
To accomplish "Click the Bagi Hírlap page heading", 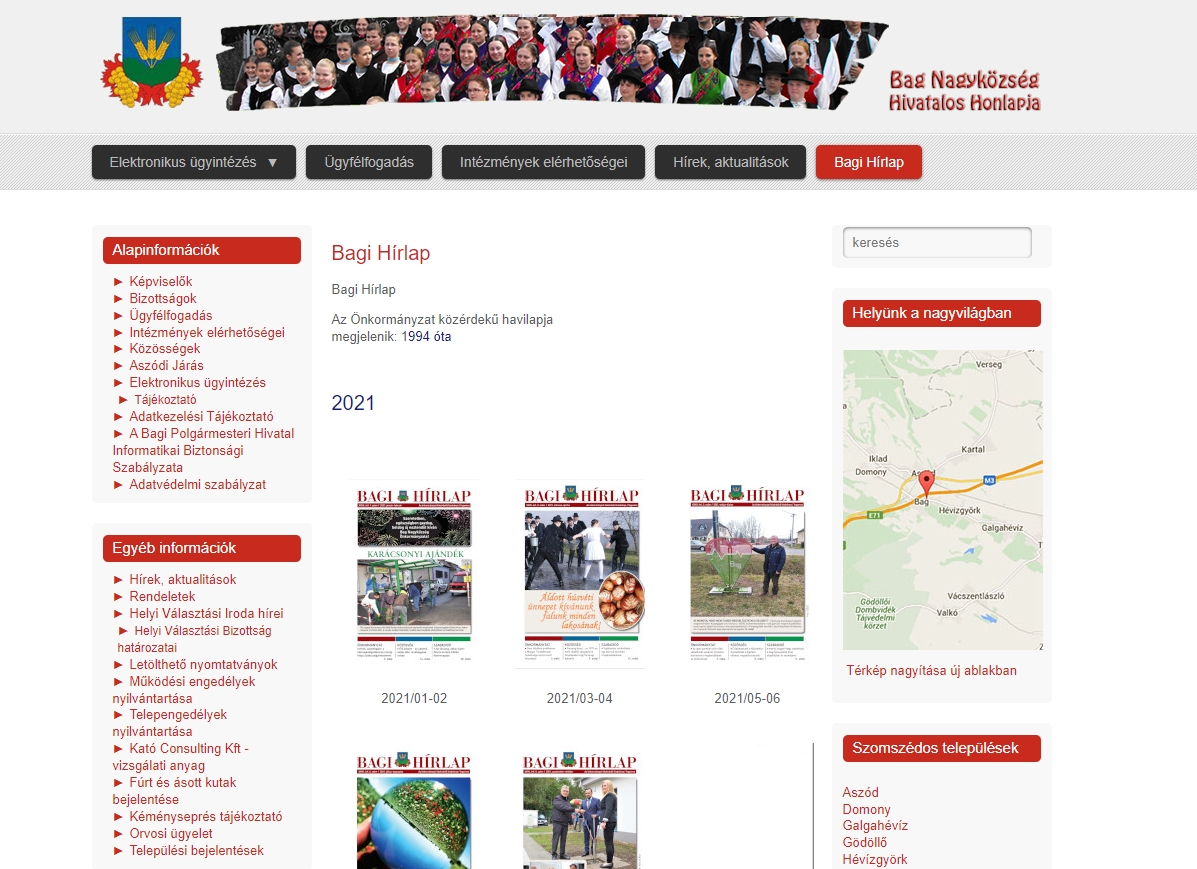I will (x=381, y=253).
